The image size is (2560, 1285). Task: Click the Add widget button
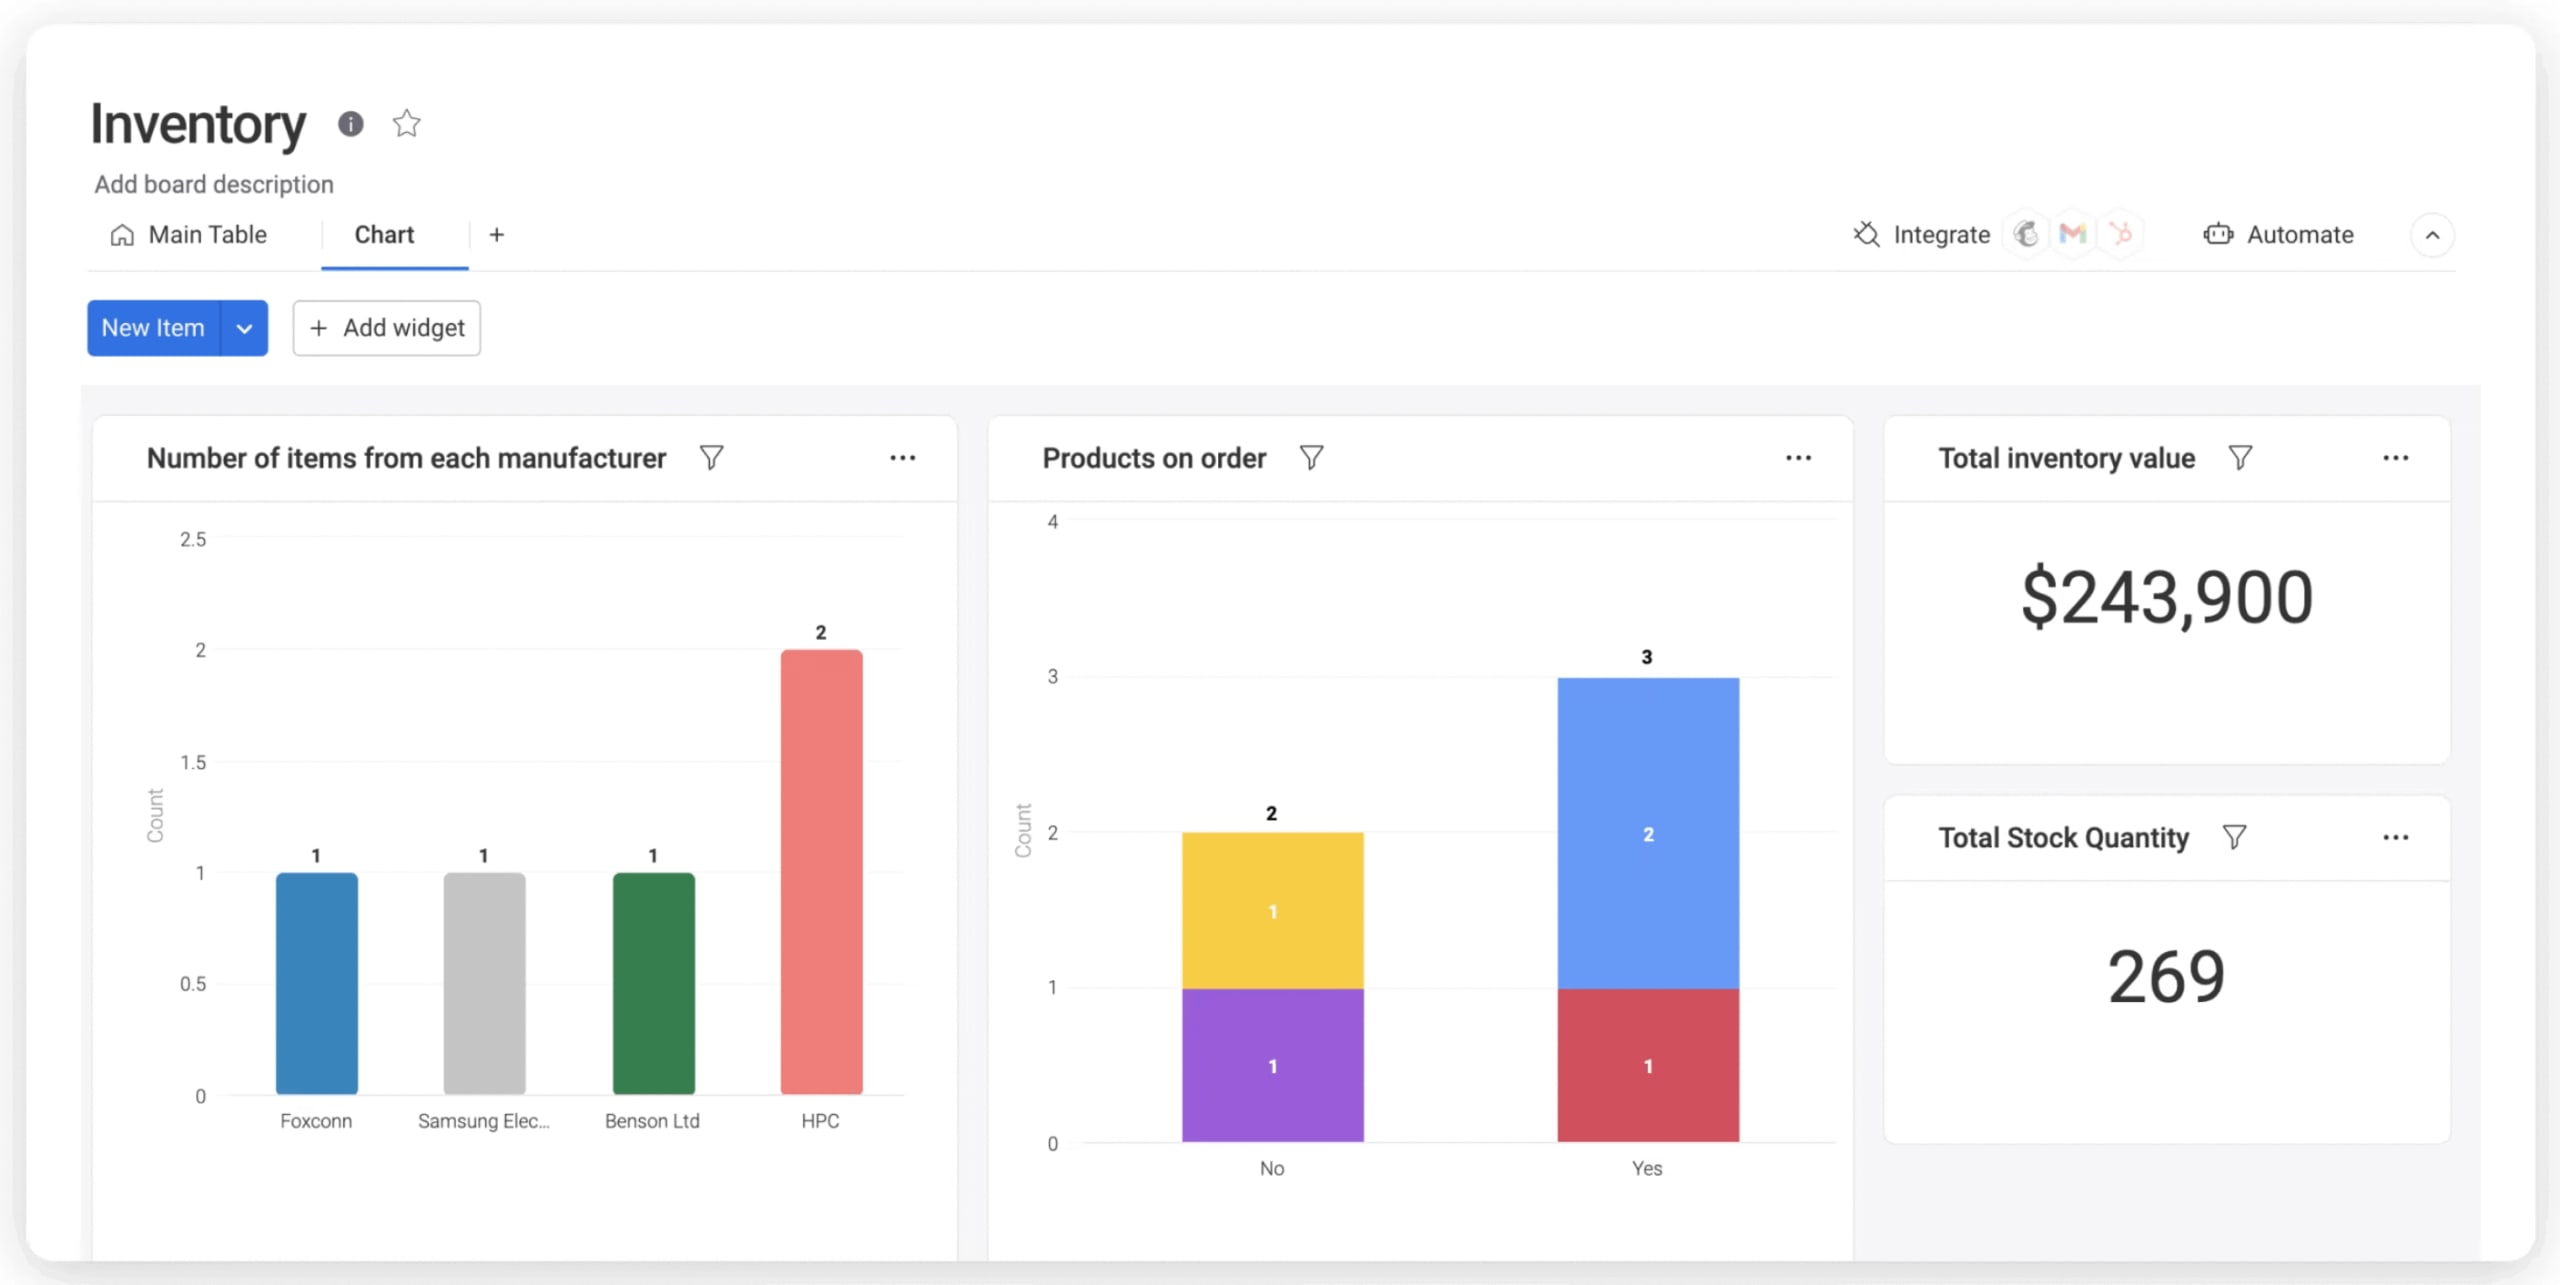click(386, 327)
